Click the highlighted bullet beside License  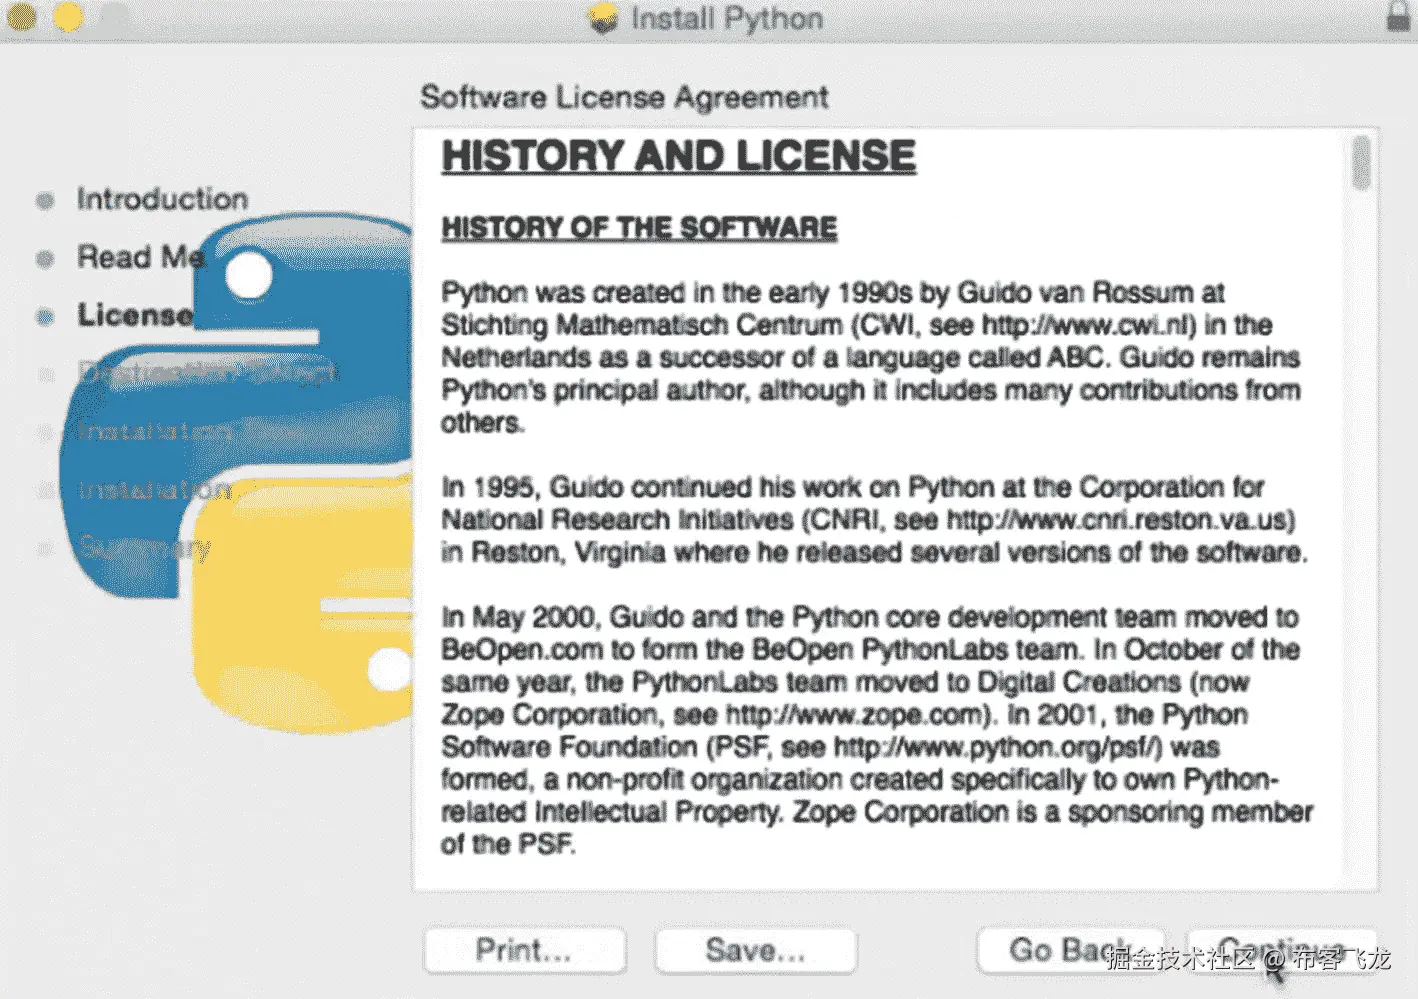click(44, 316)
